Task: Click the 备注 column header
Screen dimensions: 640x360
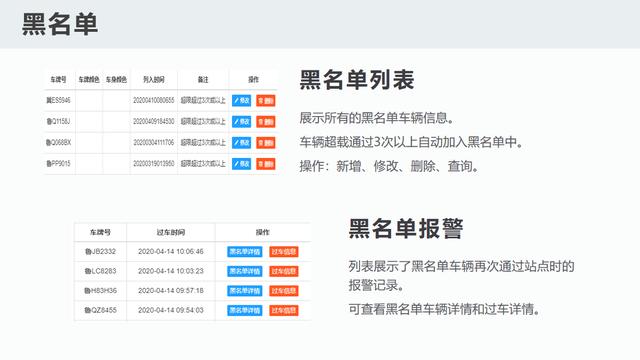Action: (x=203, y=80)
